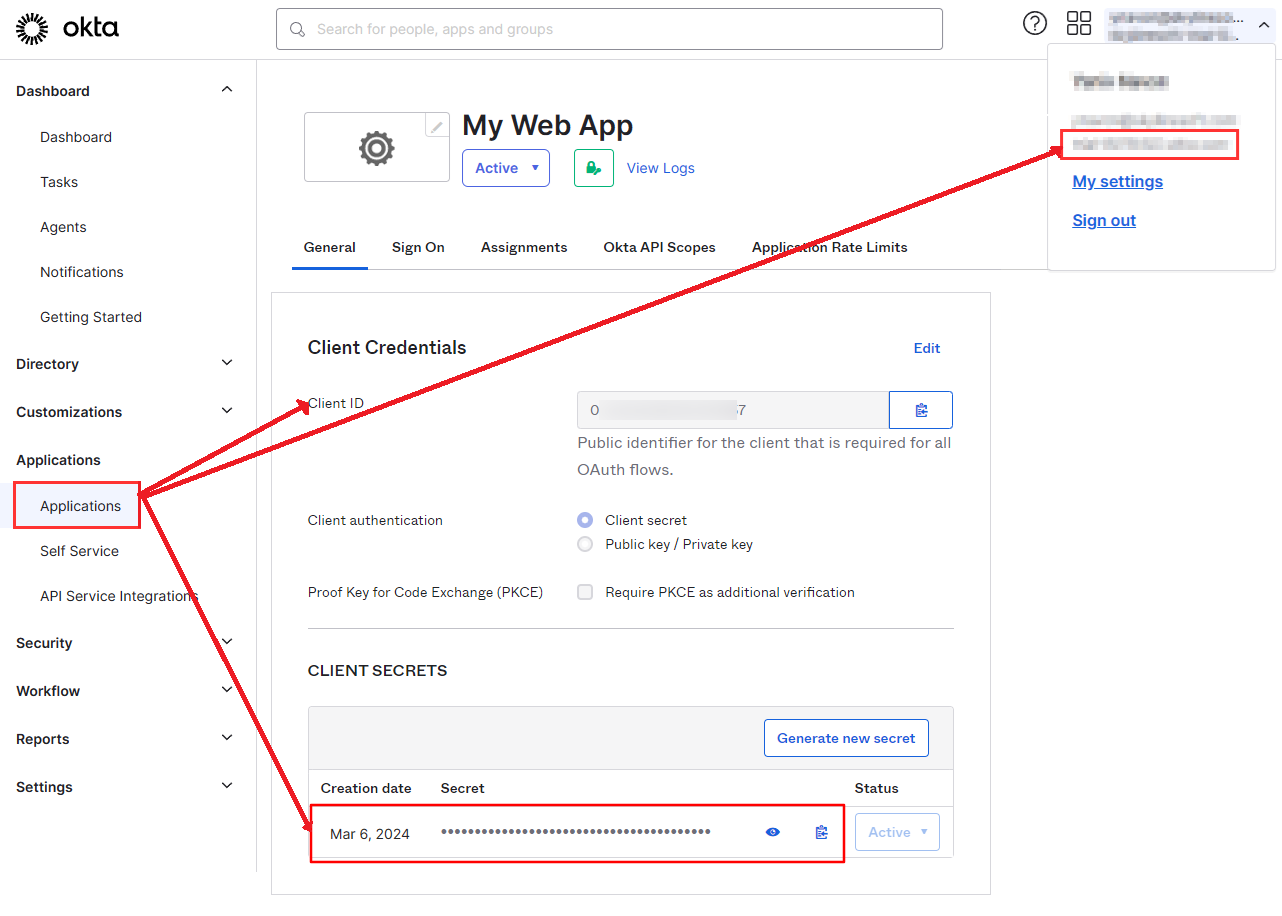Open the secret's Active status dropdown
This screenshot has width=1282, height=916.
897,832
